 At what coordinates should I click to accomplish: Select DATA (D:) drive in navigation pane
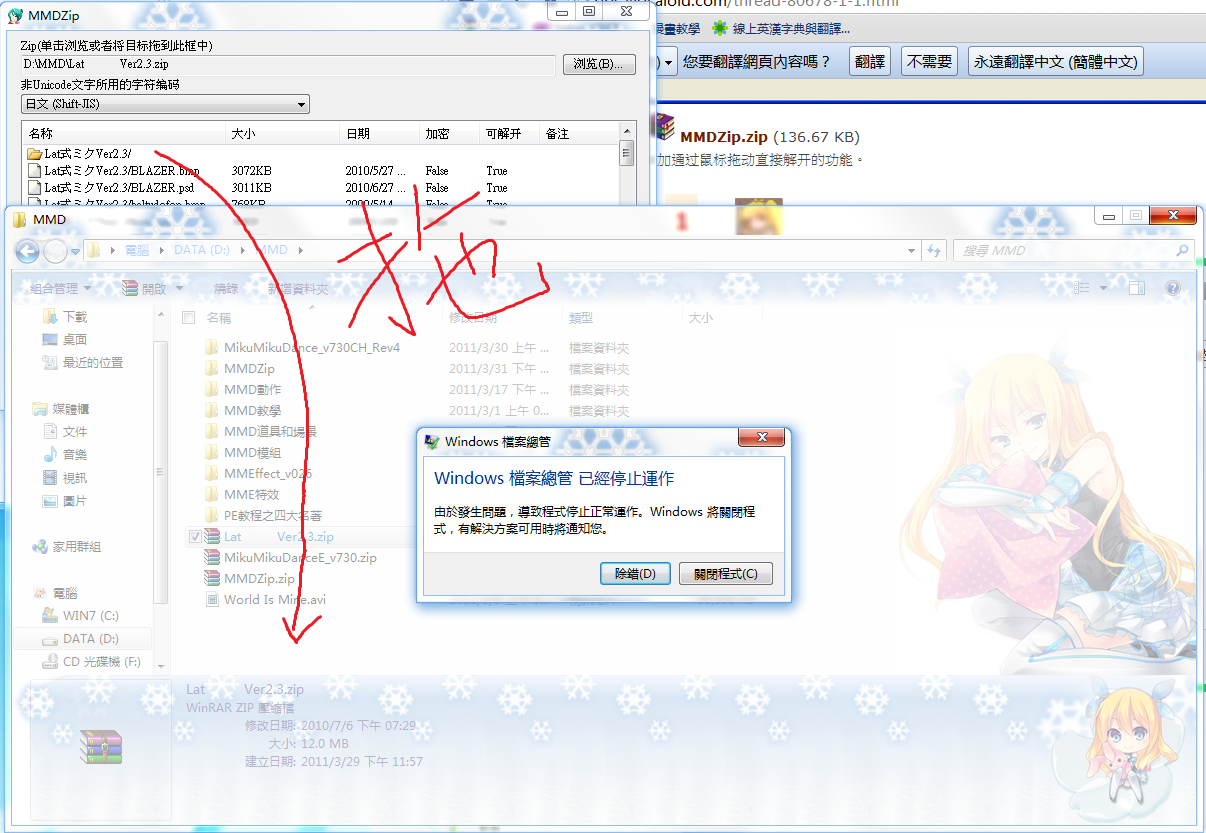[82, 638]
